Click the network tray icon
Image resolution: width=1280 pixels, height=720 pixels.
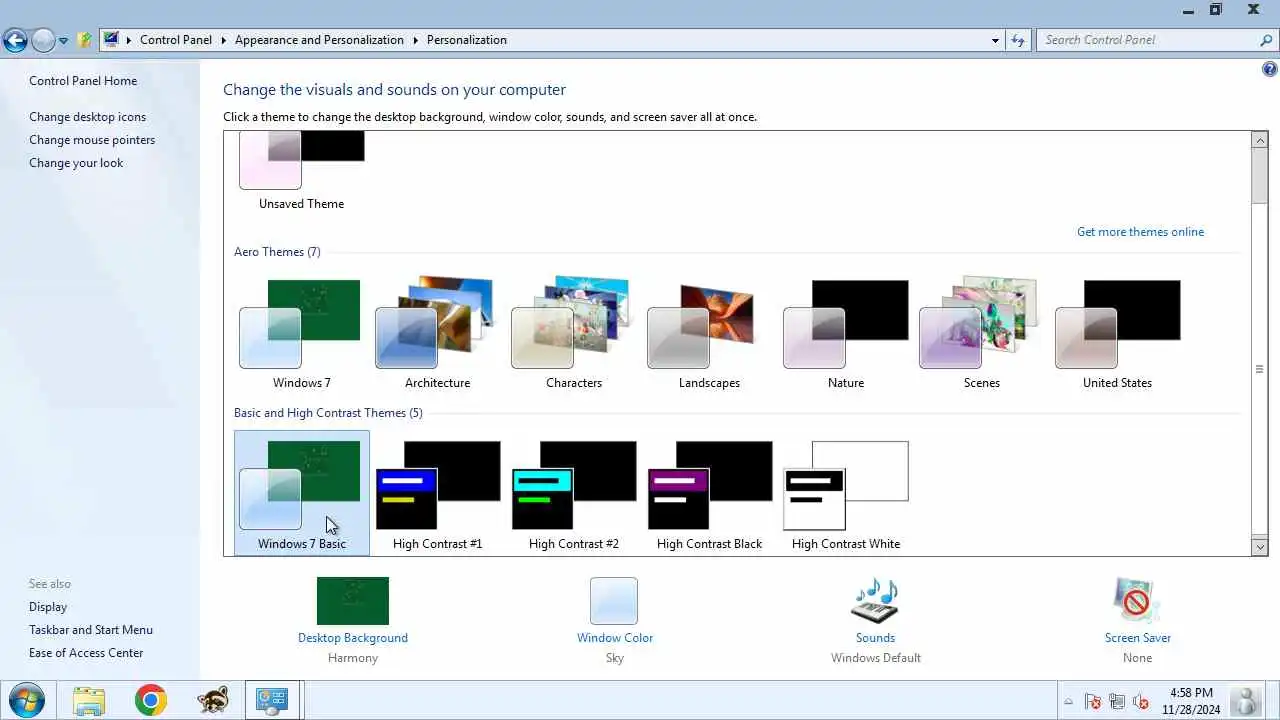[x=1117, y=701]
